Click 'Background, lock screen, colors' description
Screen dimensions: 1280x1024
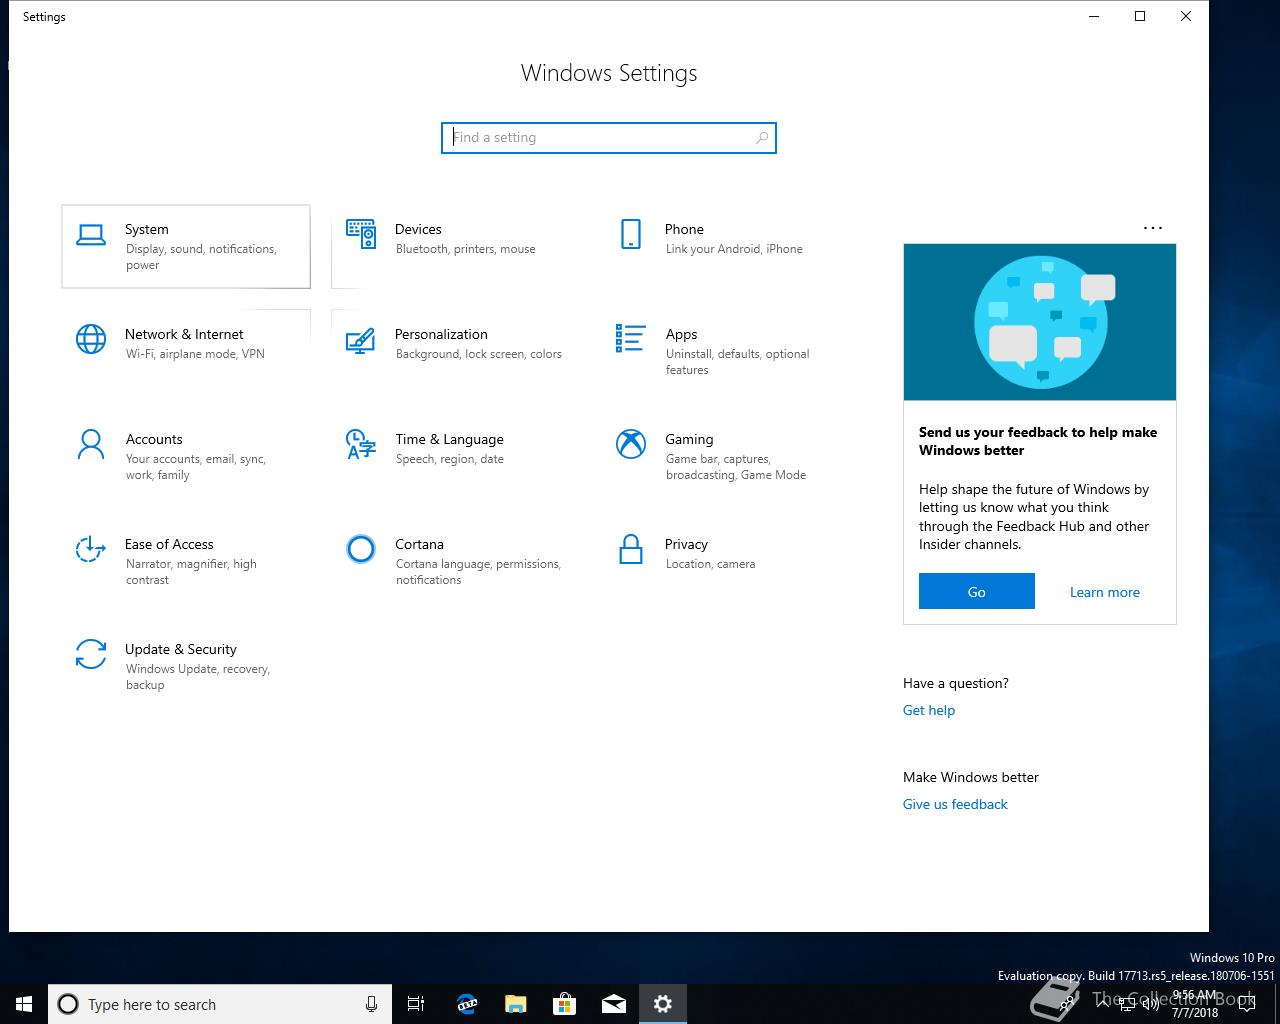pyautogui.click(x=478, y=354)
